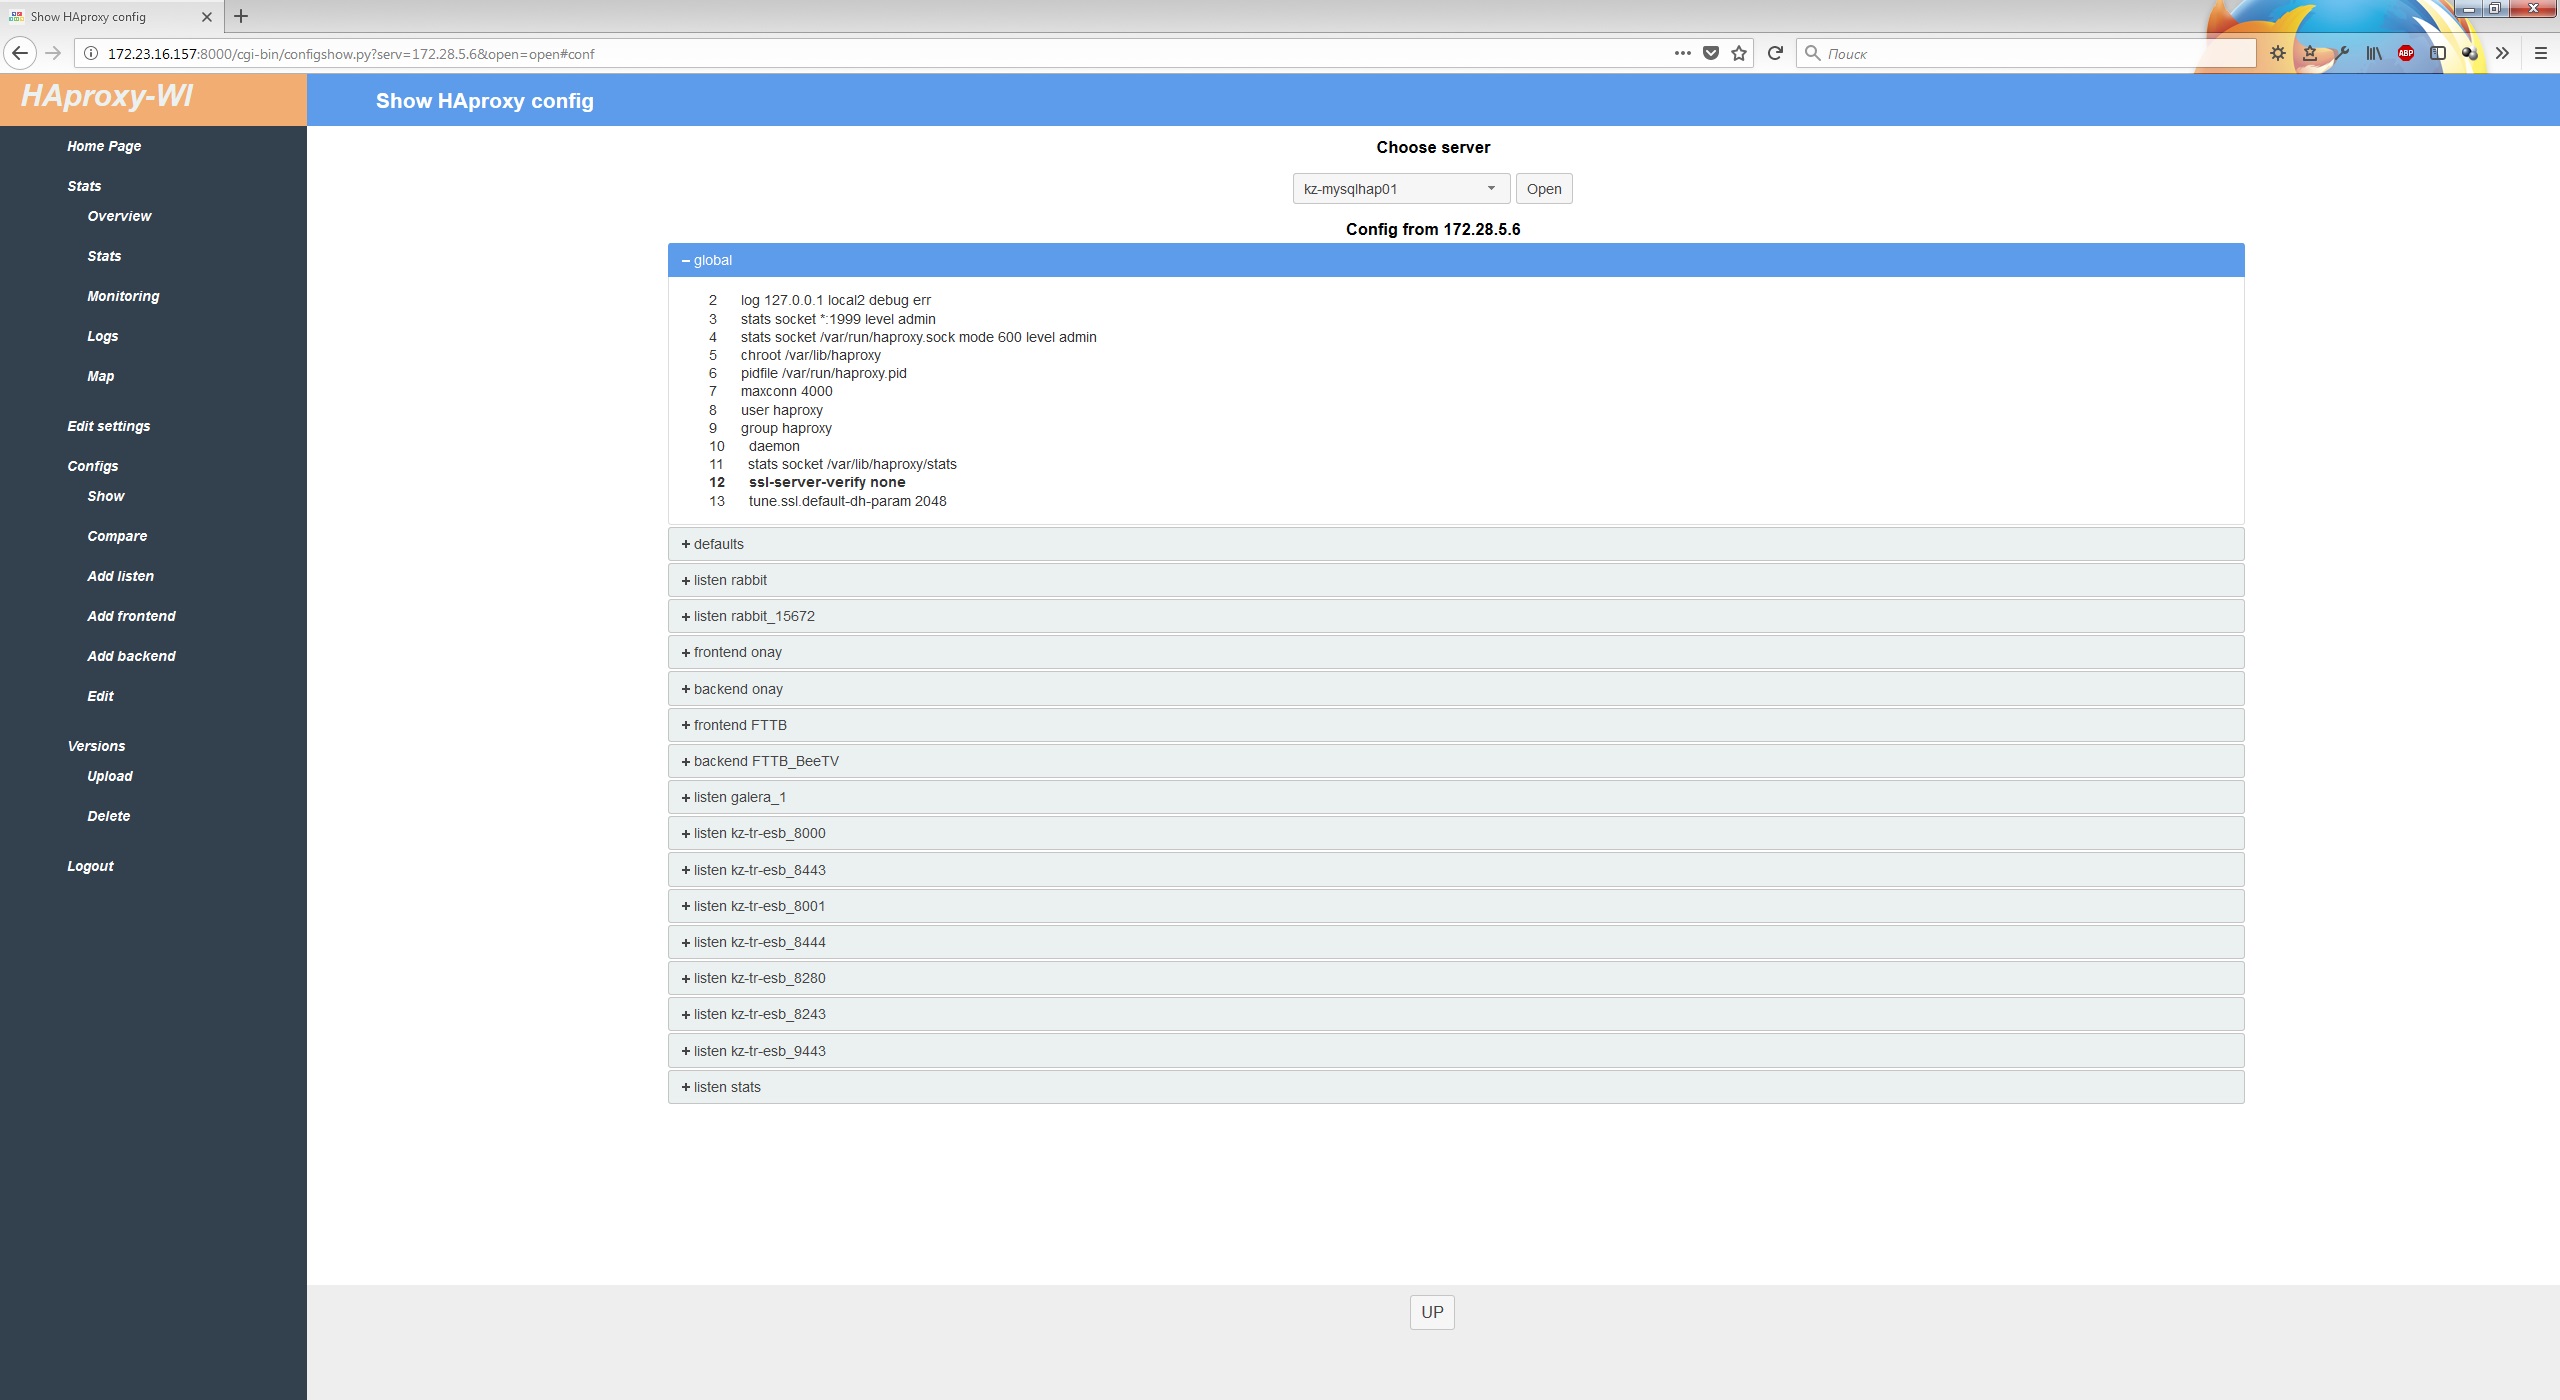Screen dimensions: 2560x1400
Task: Expand the defaults section
Action: click(x=1456, y=544)
